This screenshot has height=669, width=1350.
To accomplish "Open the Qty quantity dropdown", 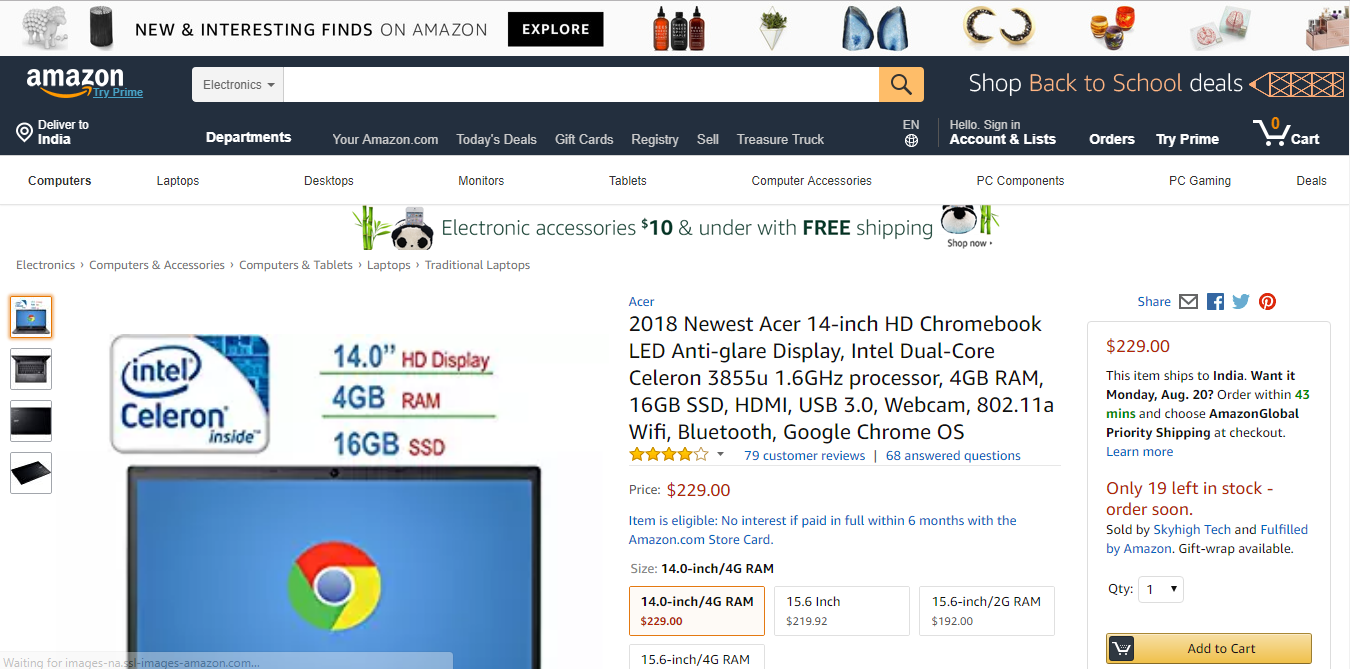I will pos(1161,589).
